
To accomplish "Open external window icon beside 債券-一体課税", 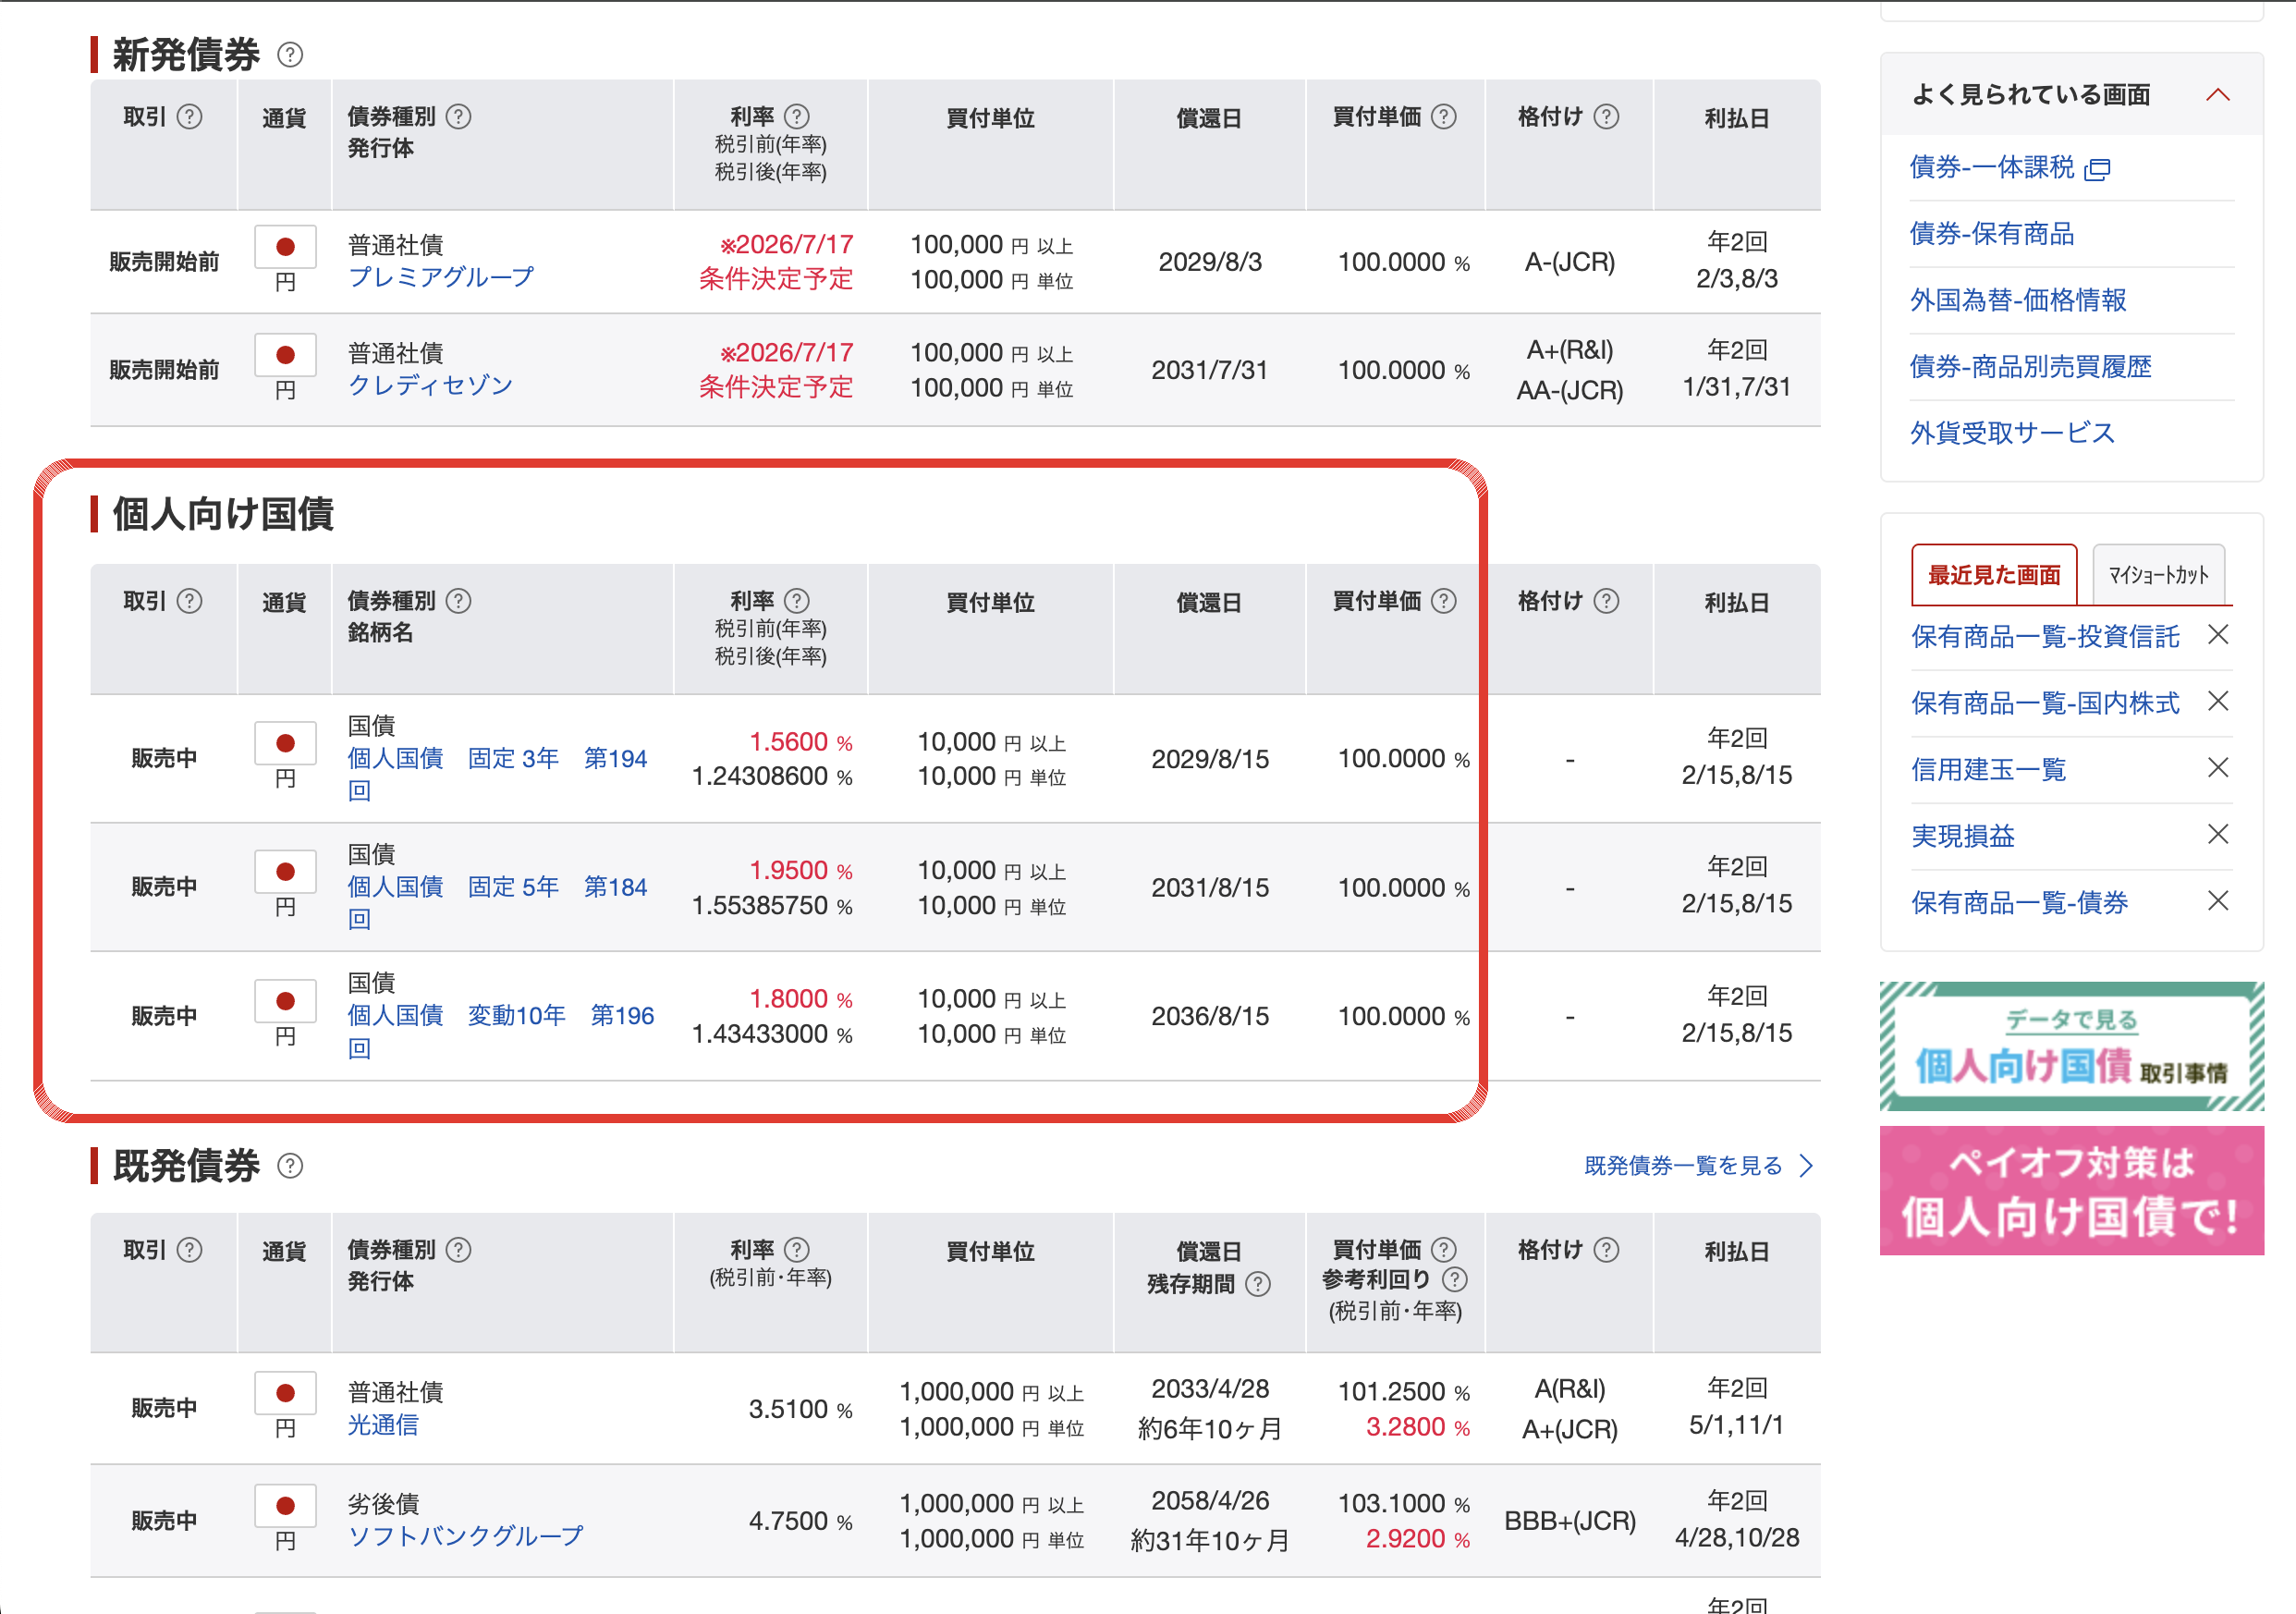I will click(2097, 169).
